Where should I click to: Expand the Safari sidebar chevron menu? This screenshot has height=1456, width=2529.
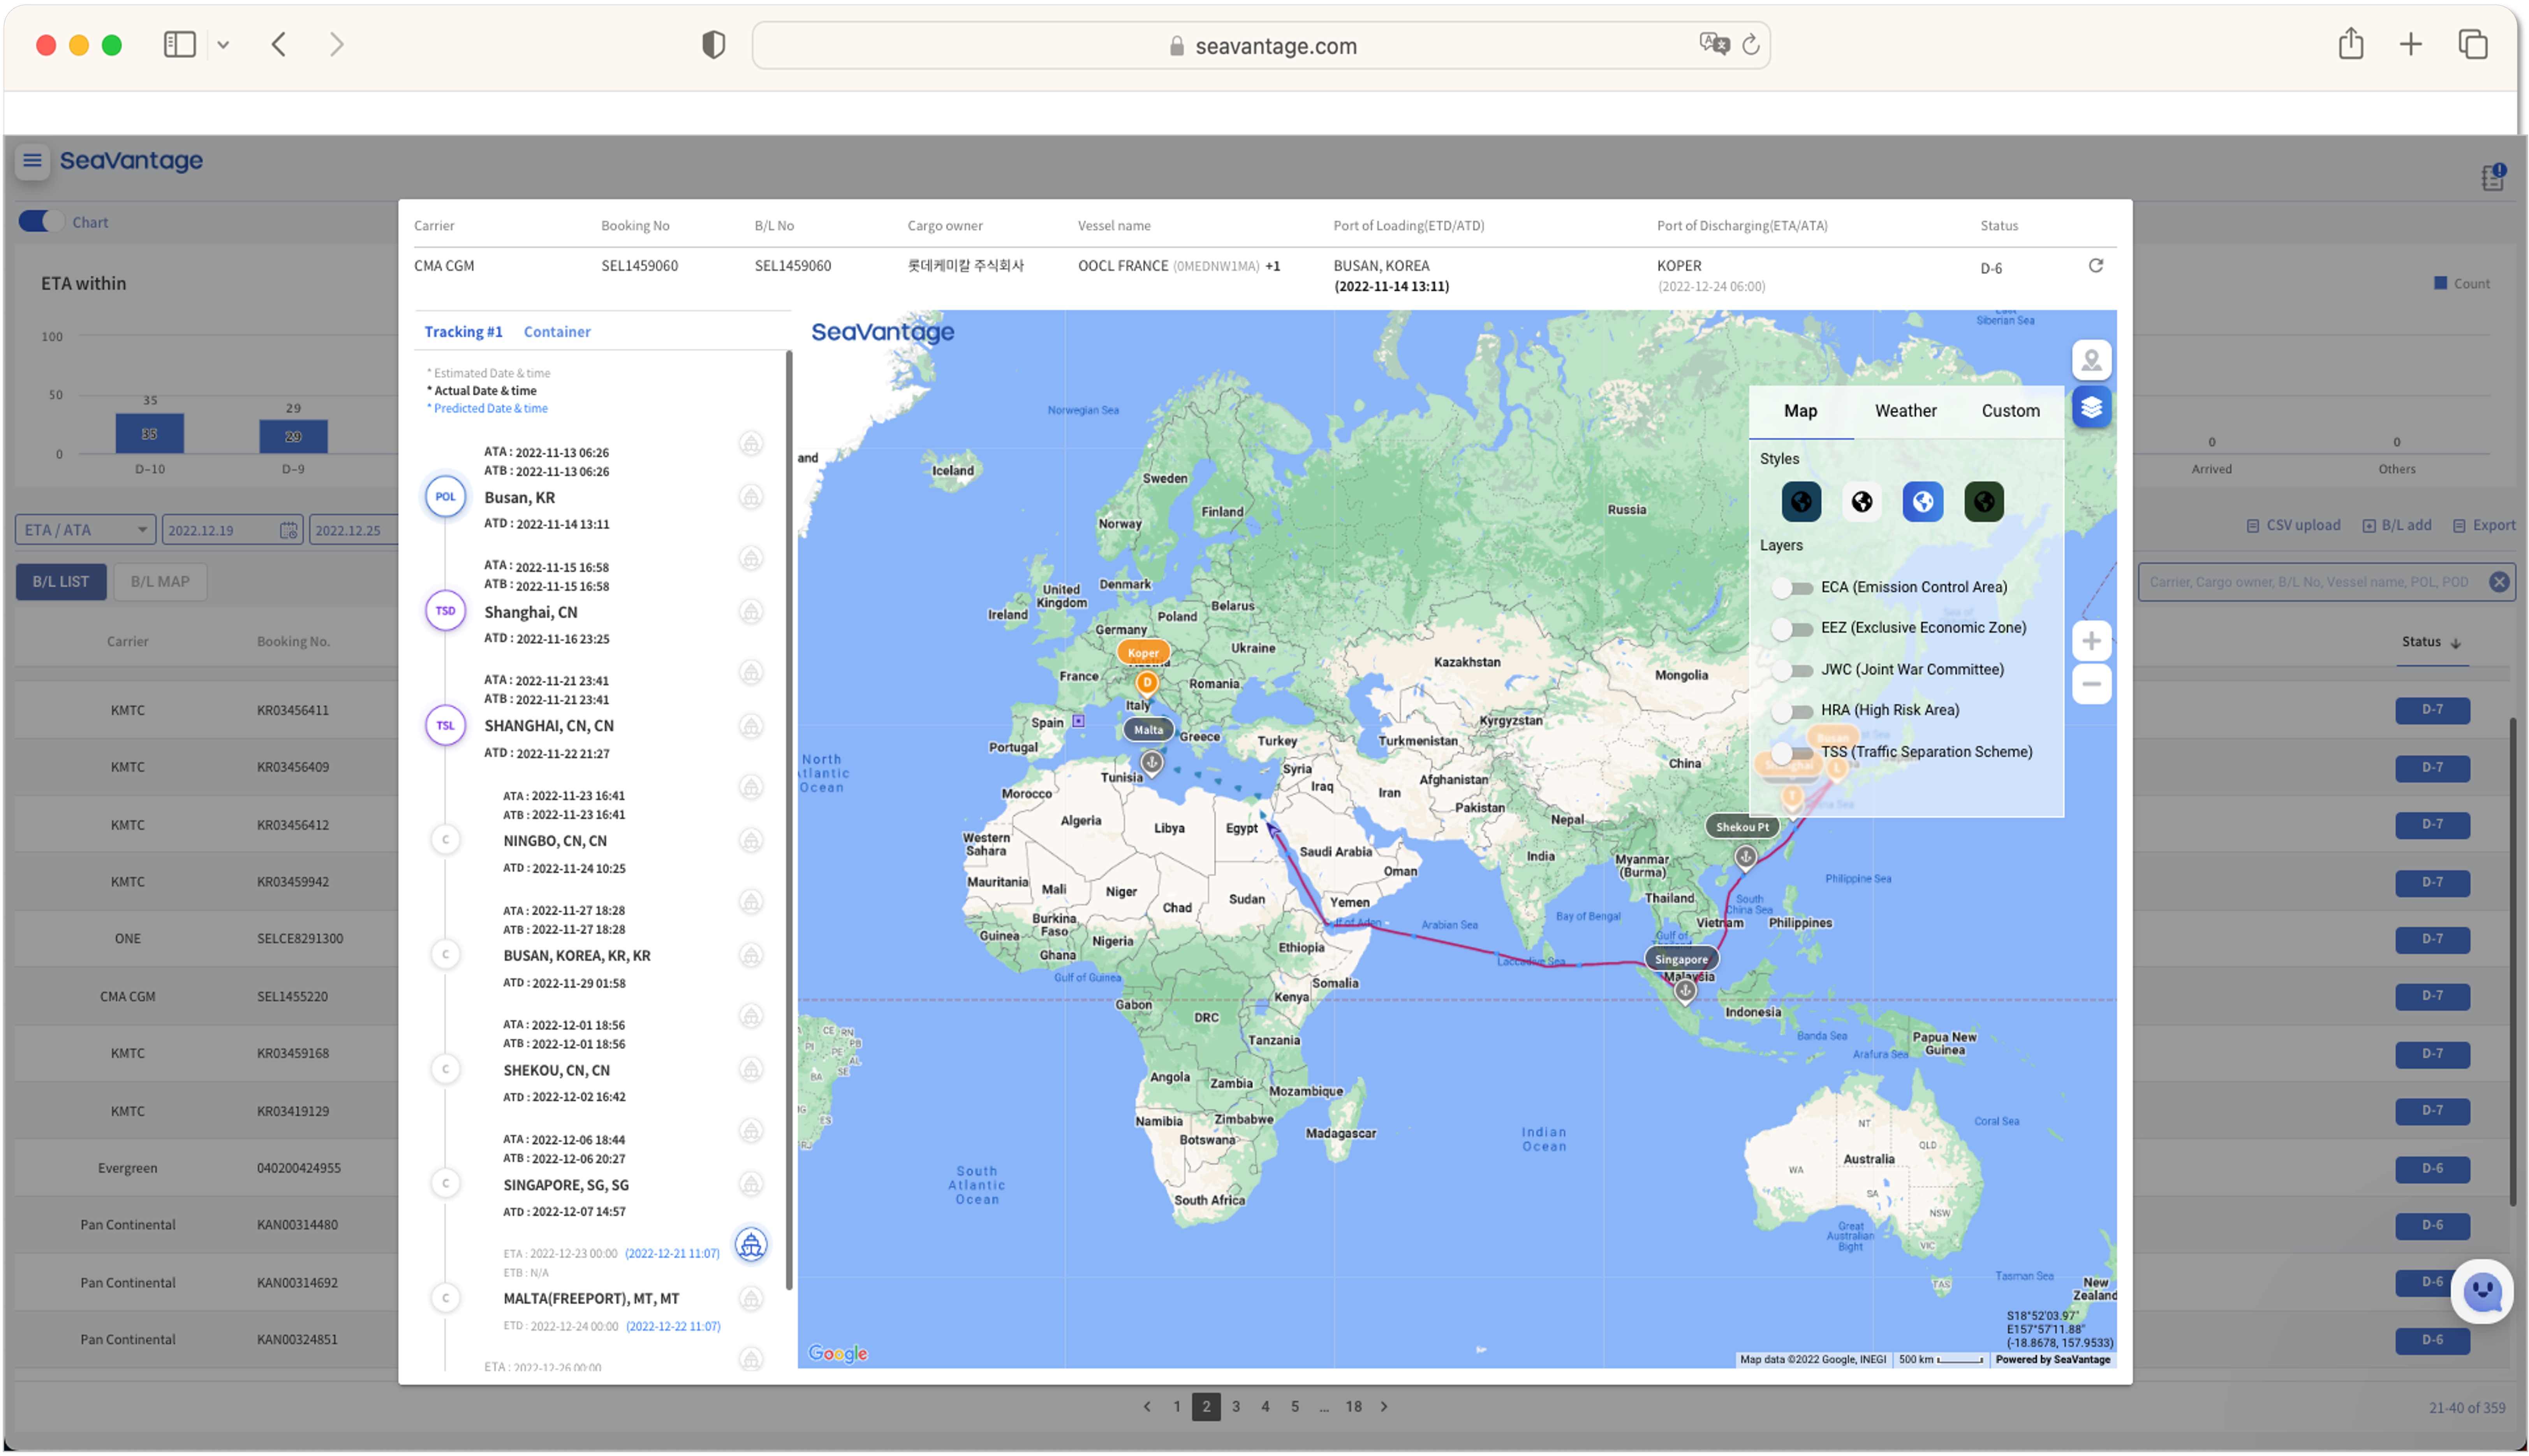click(x=223, y=45)
